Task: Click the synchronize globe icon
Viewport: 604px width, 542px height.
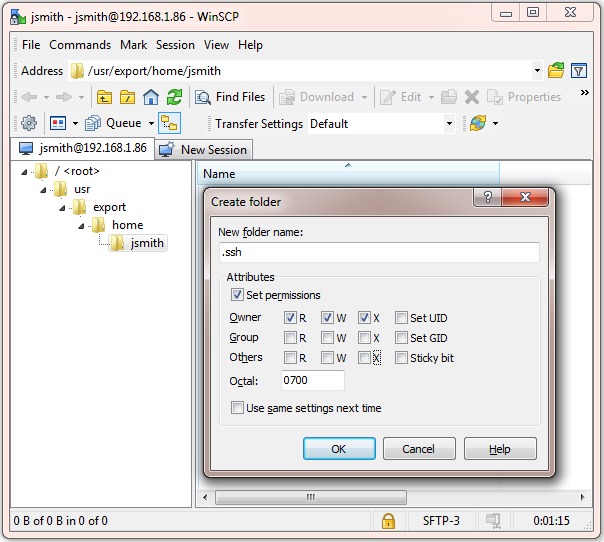Action: pos(478,123)
